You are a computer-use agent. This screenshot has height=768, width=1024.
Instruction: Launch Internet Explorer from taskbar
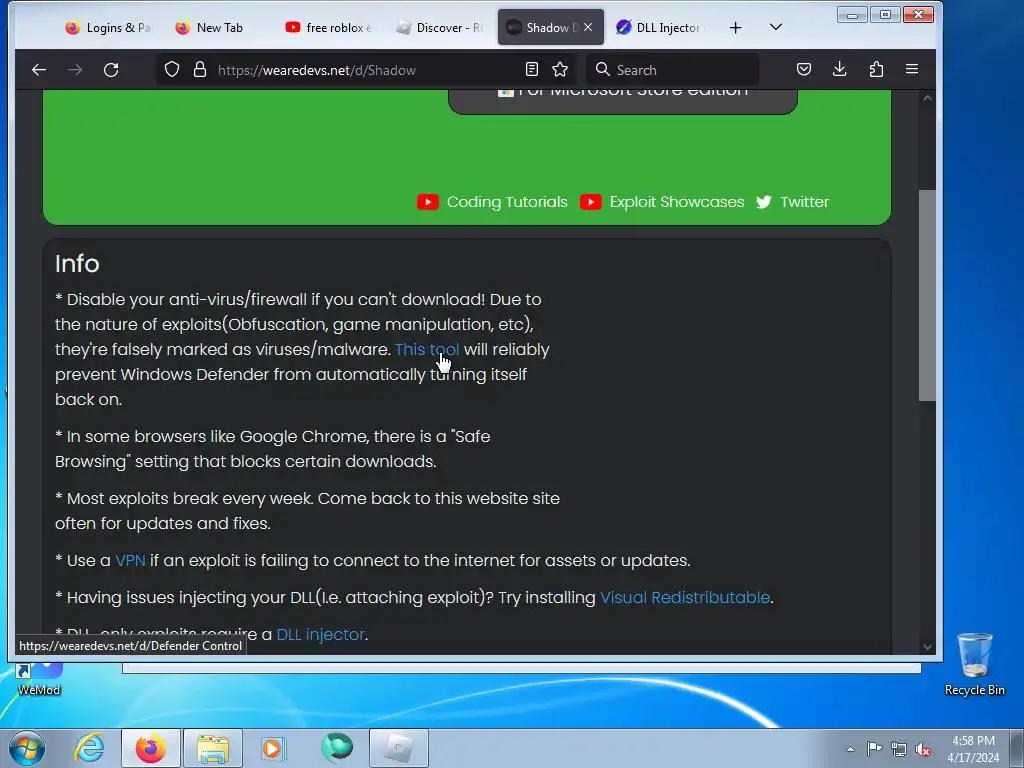click(x=89, y=748)
